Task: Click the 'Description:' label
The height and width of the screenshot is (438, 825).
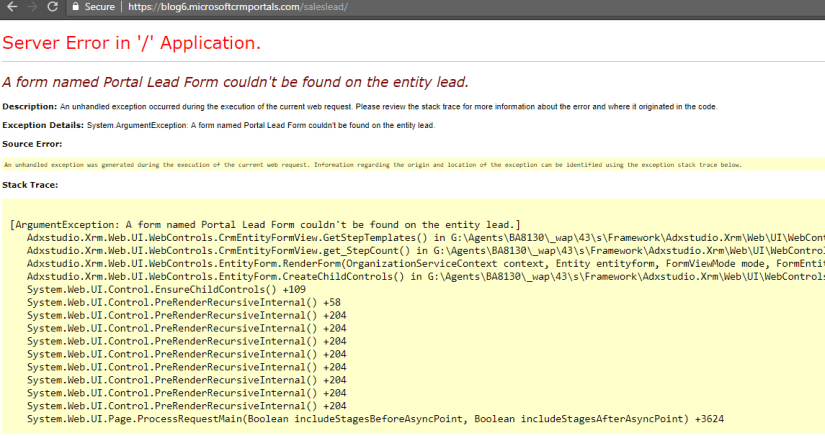Action: 29,106
